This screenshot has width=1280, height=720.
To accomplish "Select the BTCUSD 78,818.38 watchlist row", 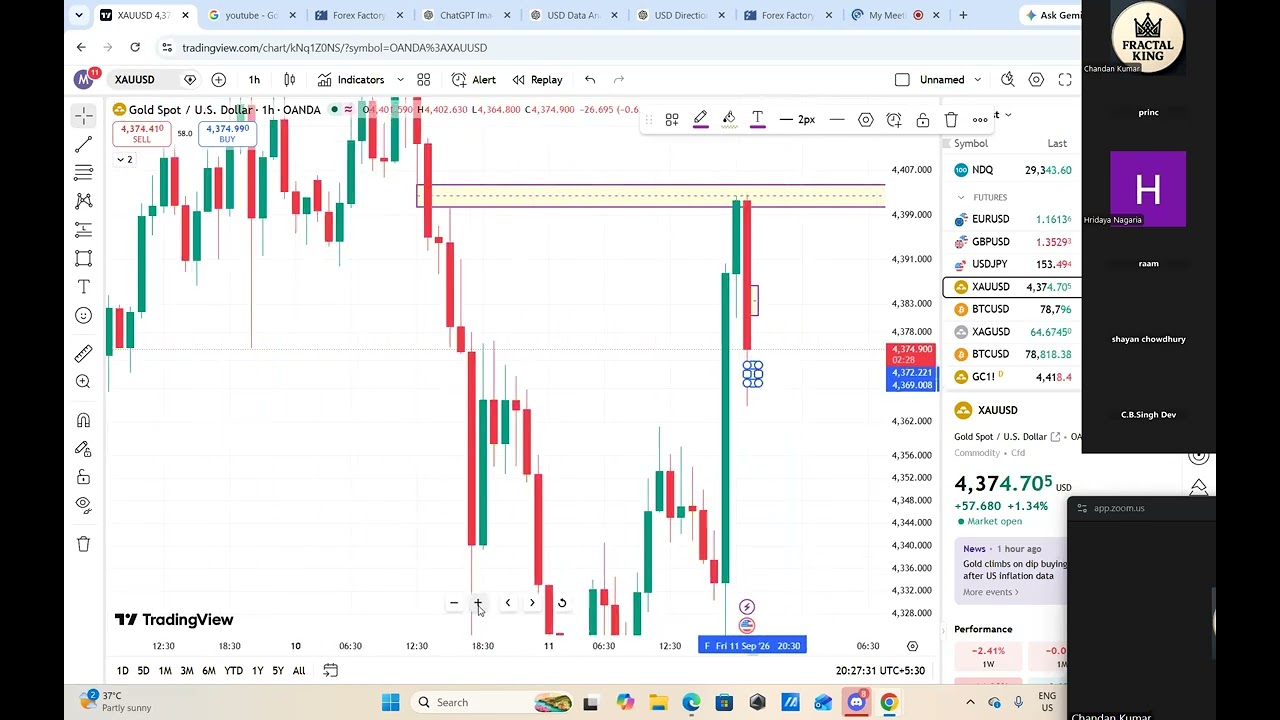I will coord(1012,354).
